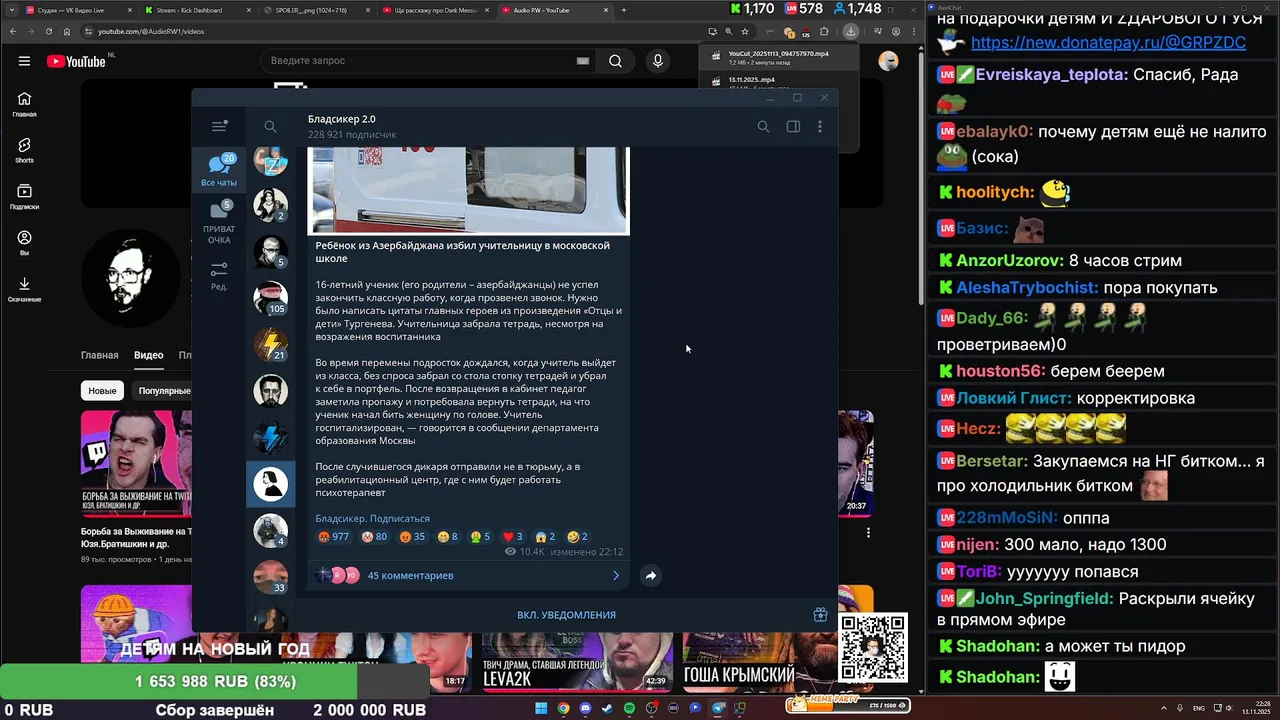Click "Бладсикер. Подписаться" link in post
This screenshot has width=1280, height=720.
tap(372, 519)
